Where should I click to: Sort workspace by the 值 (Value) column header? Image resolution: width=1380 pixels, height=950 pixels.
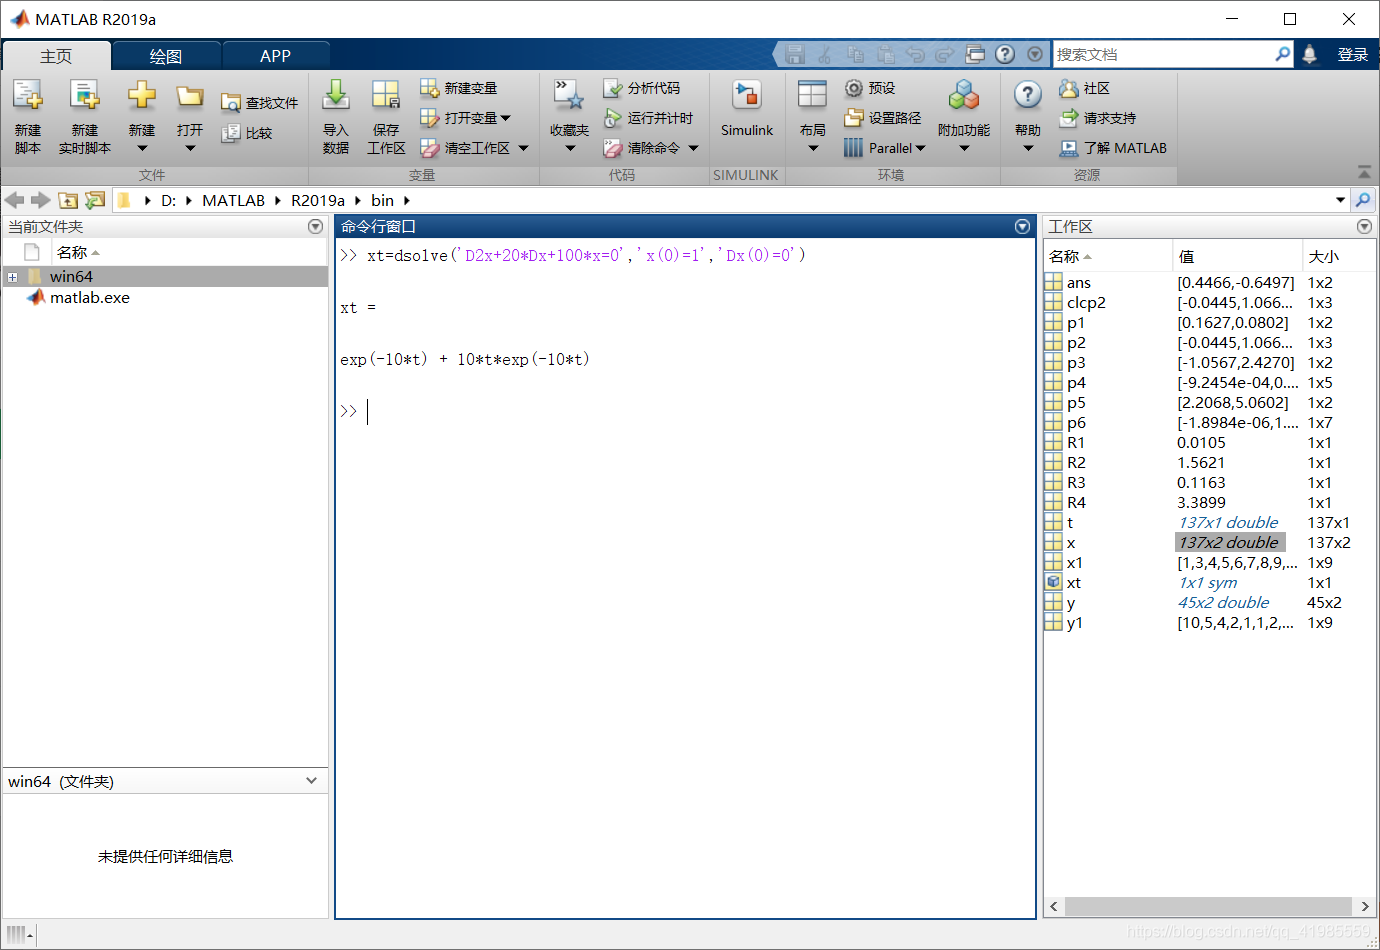point(1237,256)
